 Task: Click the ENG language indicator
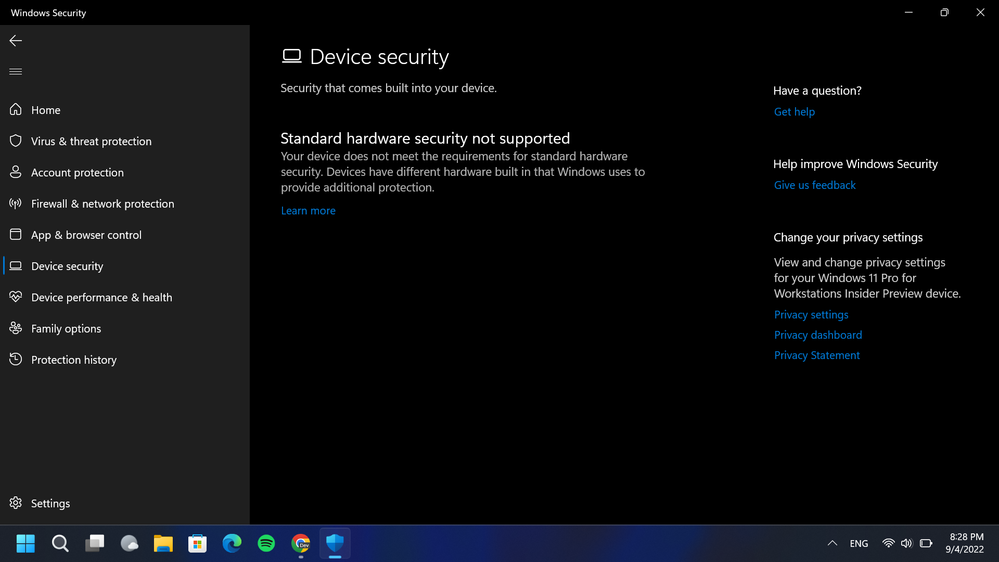point(859,544)
